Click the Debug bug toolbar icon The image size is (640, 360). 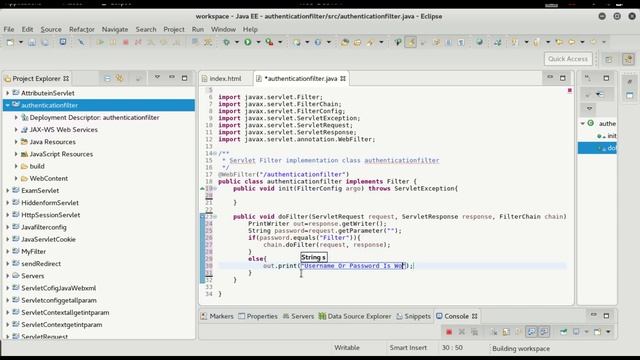(227, 42)
